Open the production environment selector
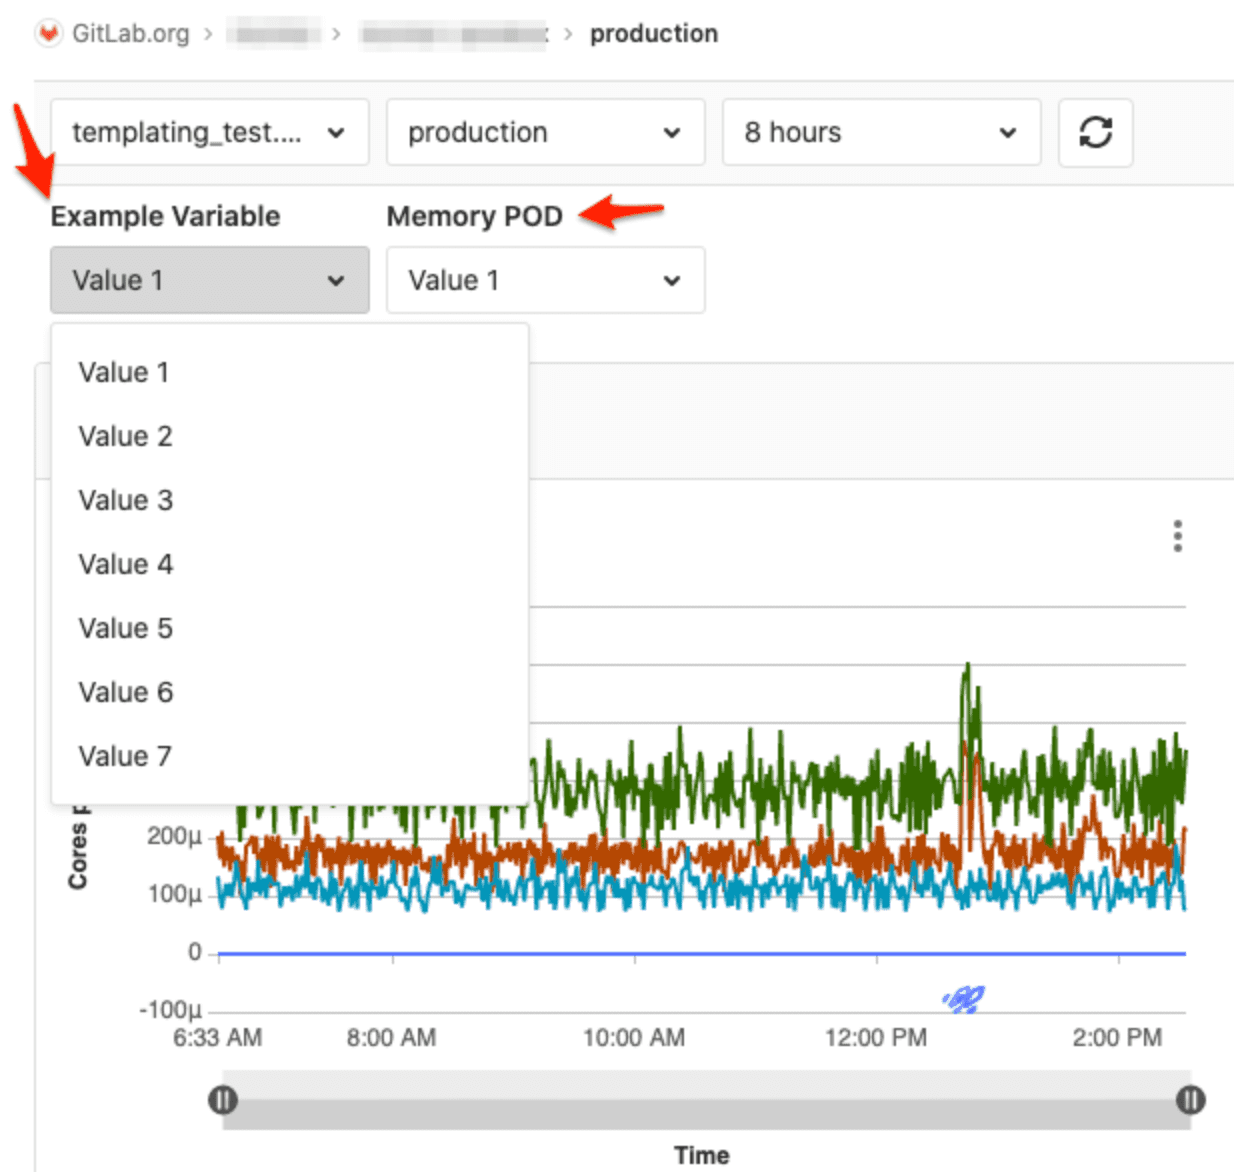This screenshot has height=1172, width=1234. click(544, 132)
